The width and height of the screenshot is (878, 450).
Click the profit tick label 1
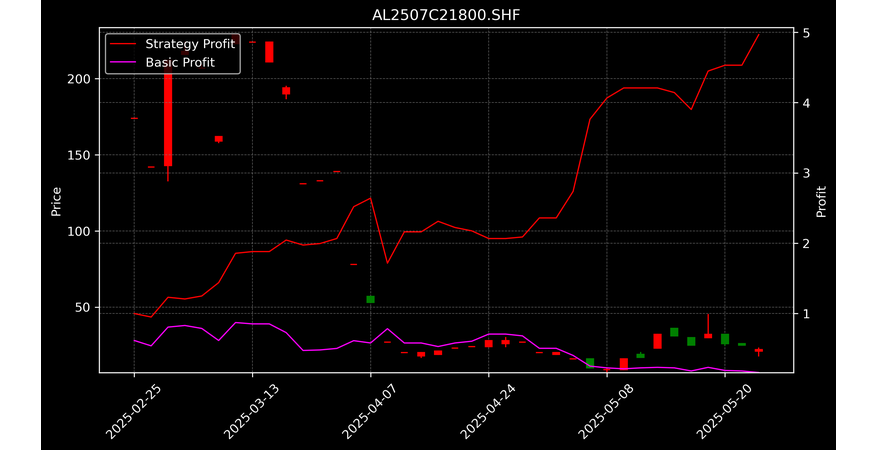(x=806, y=314)
